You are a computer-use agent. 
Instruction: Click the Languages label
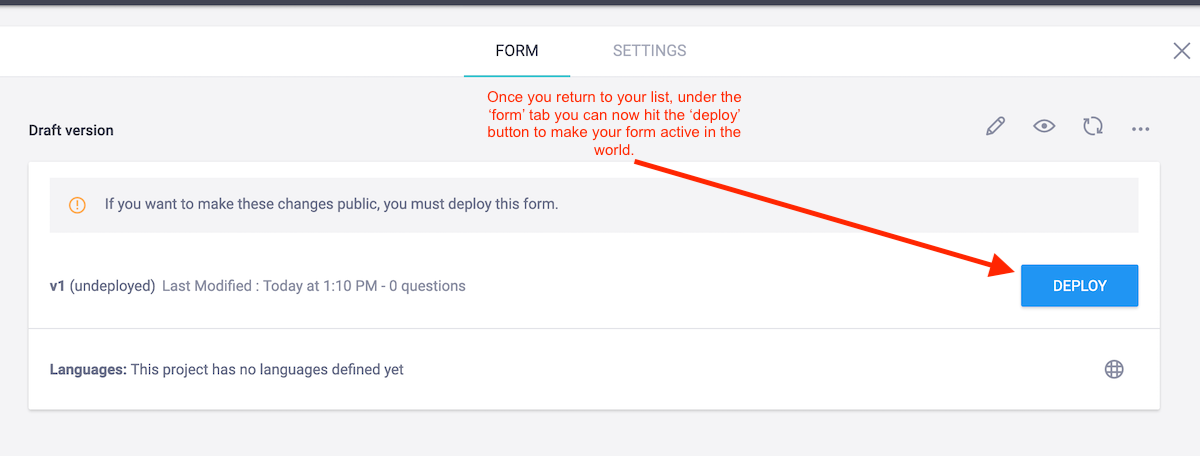tap(88, 370)
